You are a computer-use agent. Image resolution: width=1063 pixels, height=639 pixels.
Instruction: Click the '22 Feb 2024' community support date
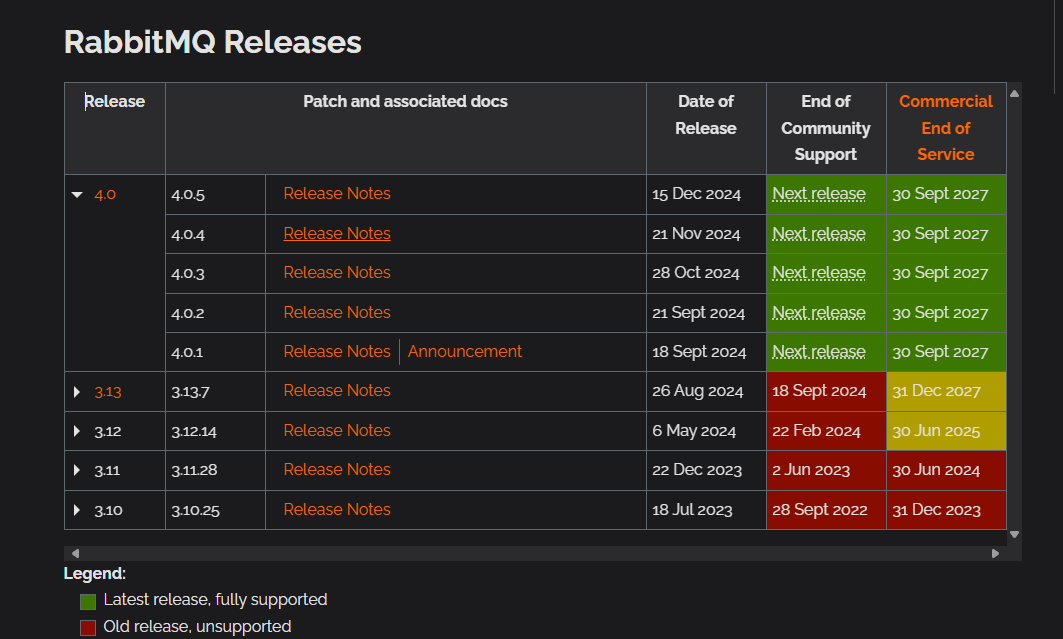[x=816, y=430]
